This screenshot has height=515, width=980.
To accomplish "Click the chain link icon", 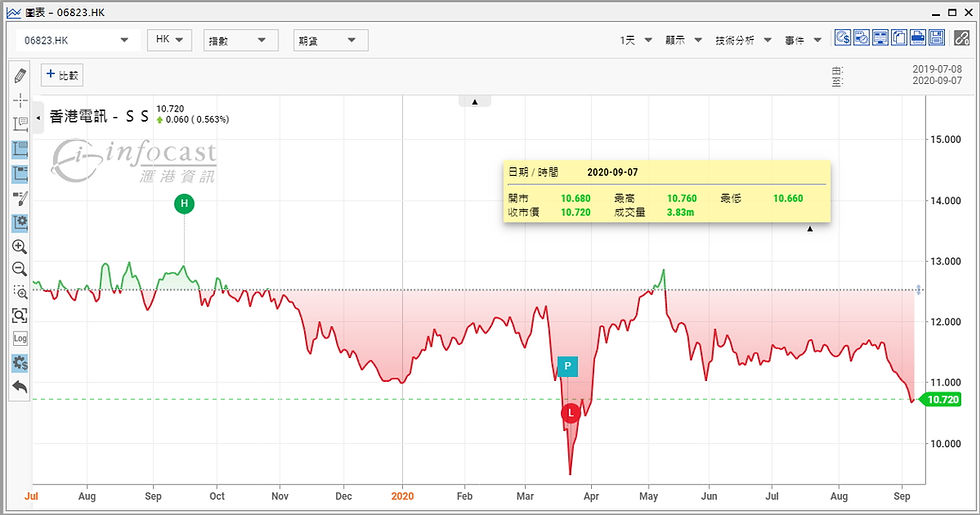I will point(961,38).
